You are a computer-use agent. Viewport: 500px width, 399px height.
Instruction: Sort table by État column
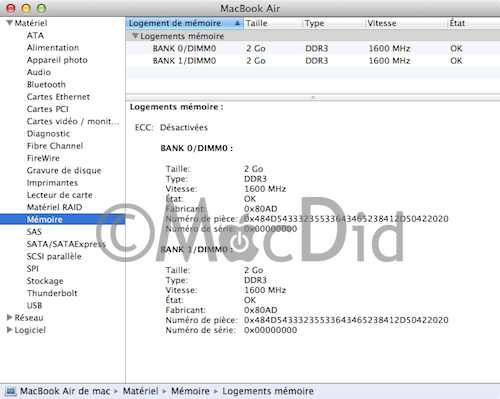[x=474, y=23]
